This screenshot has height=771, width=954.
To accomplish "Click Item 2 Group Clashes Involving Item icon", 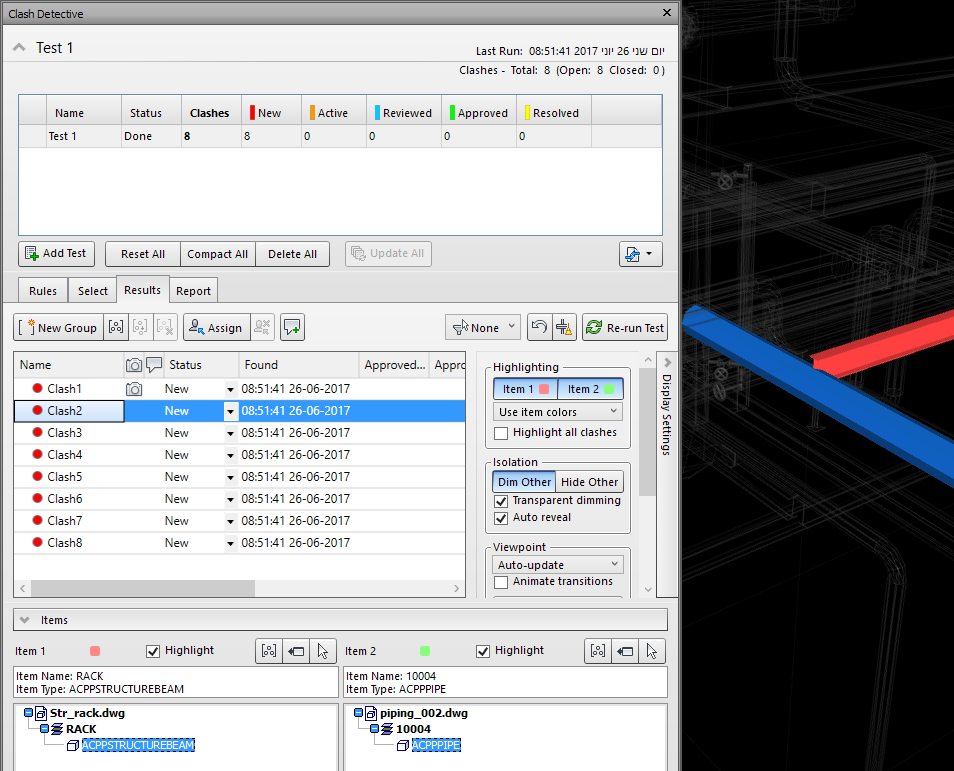I will pos(598,651).
